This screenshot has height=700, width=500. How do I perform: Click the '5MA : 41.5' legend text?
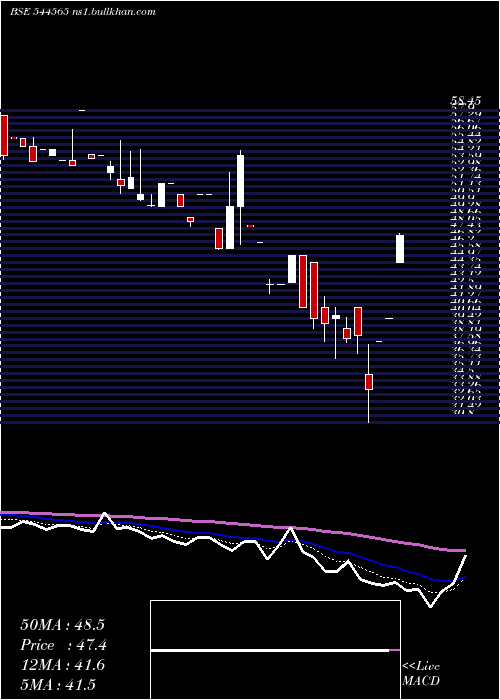(58, 685)
